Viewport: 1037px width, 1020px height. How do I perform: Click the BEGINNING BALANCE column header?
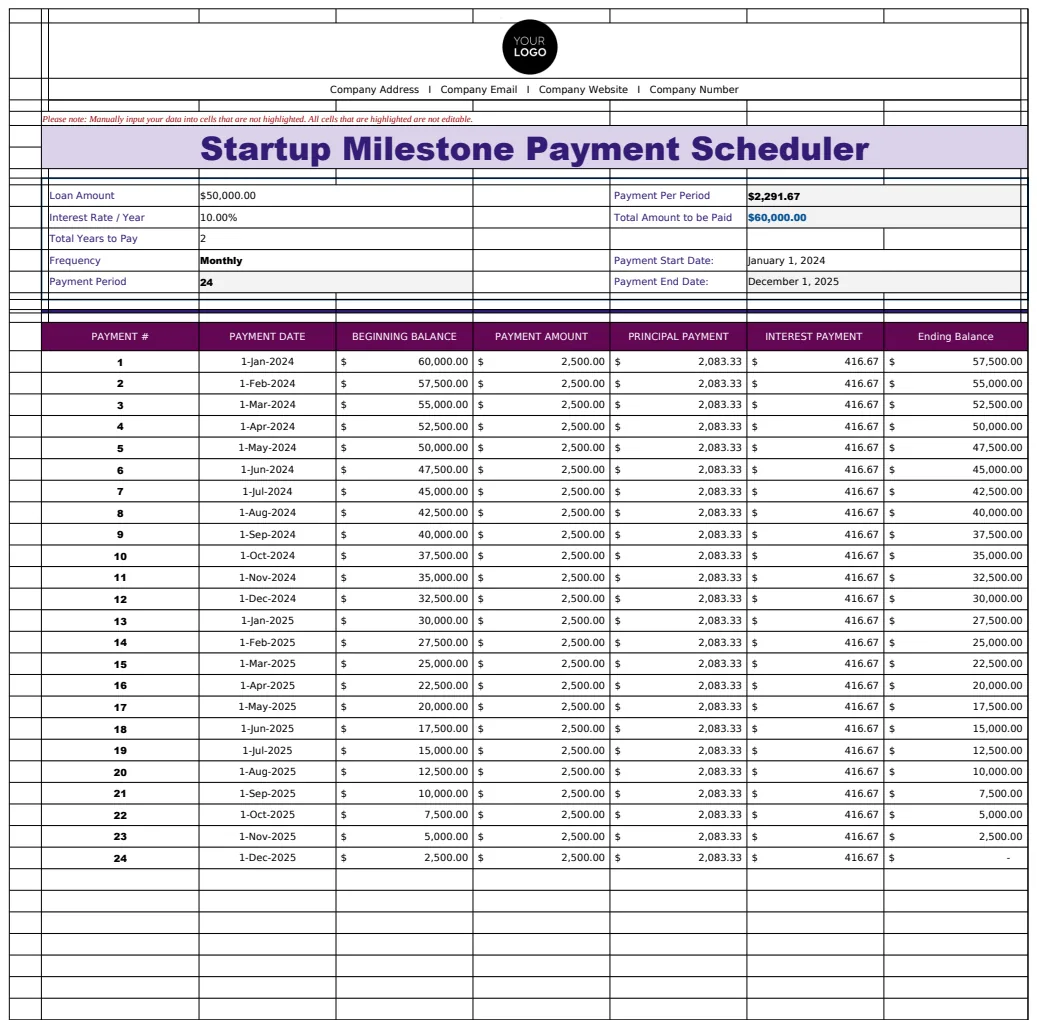pyautogui.click(x=404, y=337)
